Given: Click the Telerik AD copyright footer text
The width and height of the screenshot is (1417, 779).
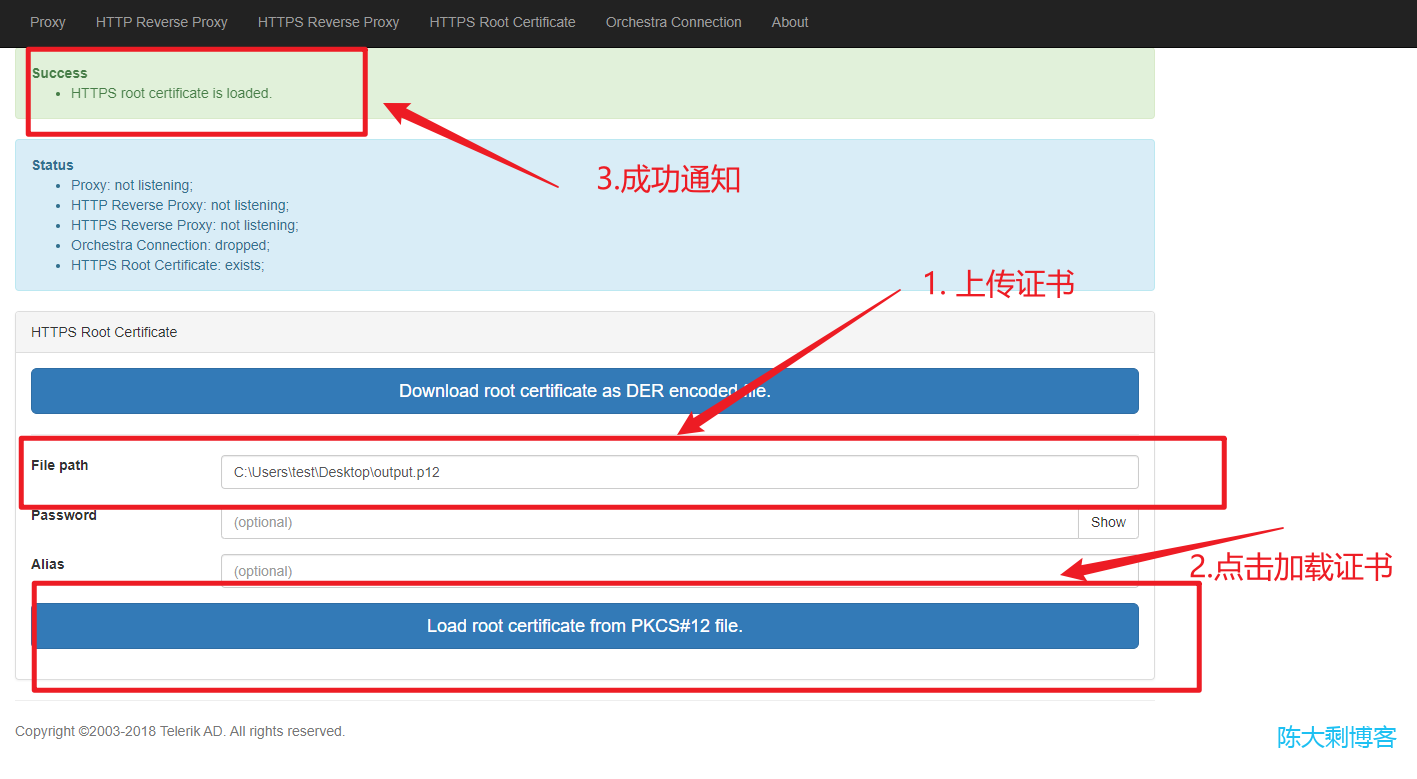Looking at the screenshot, I should (180, 731).
